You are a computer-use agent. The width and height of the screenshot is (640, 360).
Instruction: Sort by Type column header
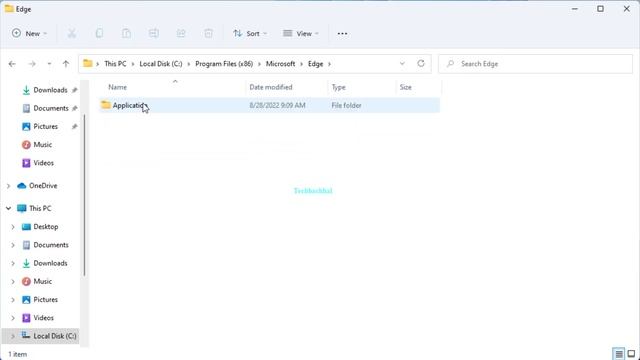[338, 87]
